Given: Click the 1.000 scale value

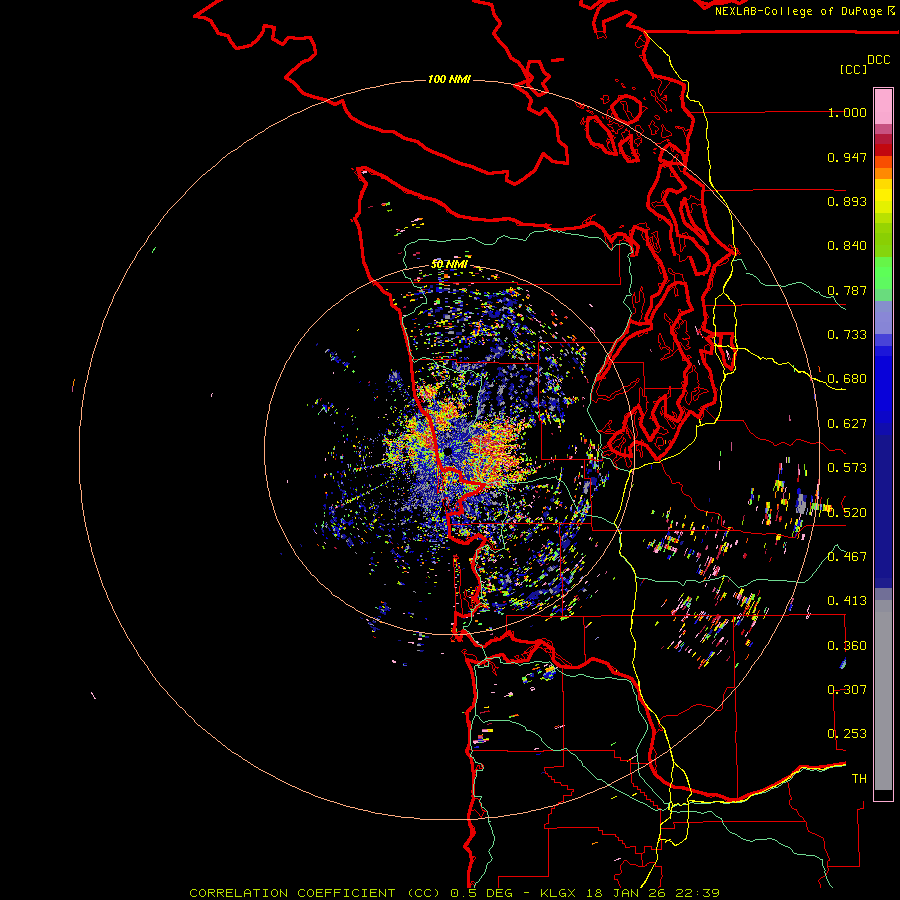Looking at the screenshot, I should pos(847,112).
